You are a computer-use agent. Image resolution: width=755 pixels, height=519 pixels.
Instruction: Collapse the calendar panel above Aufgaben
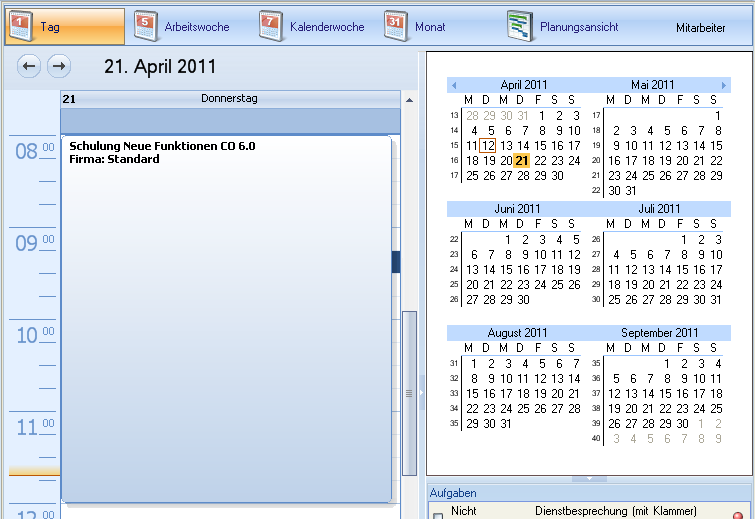point(589,479)
